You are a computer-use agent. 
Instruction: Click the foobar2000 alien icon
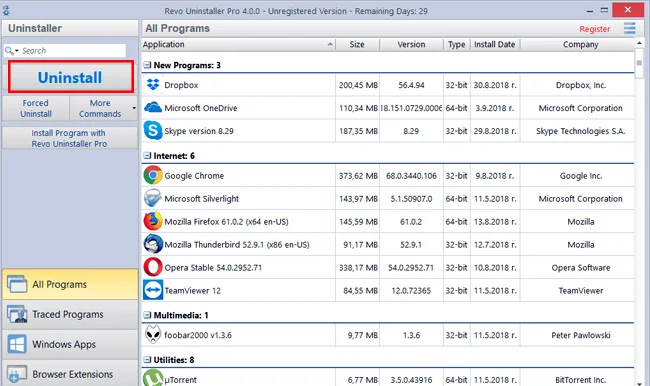point(153,335)
